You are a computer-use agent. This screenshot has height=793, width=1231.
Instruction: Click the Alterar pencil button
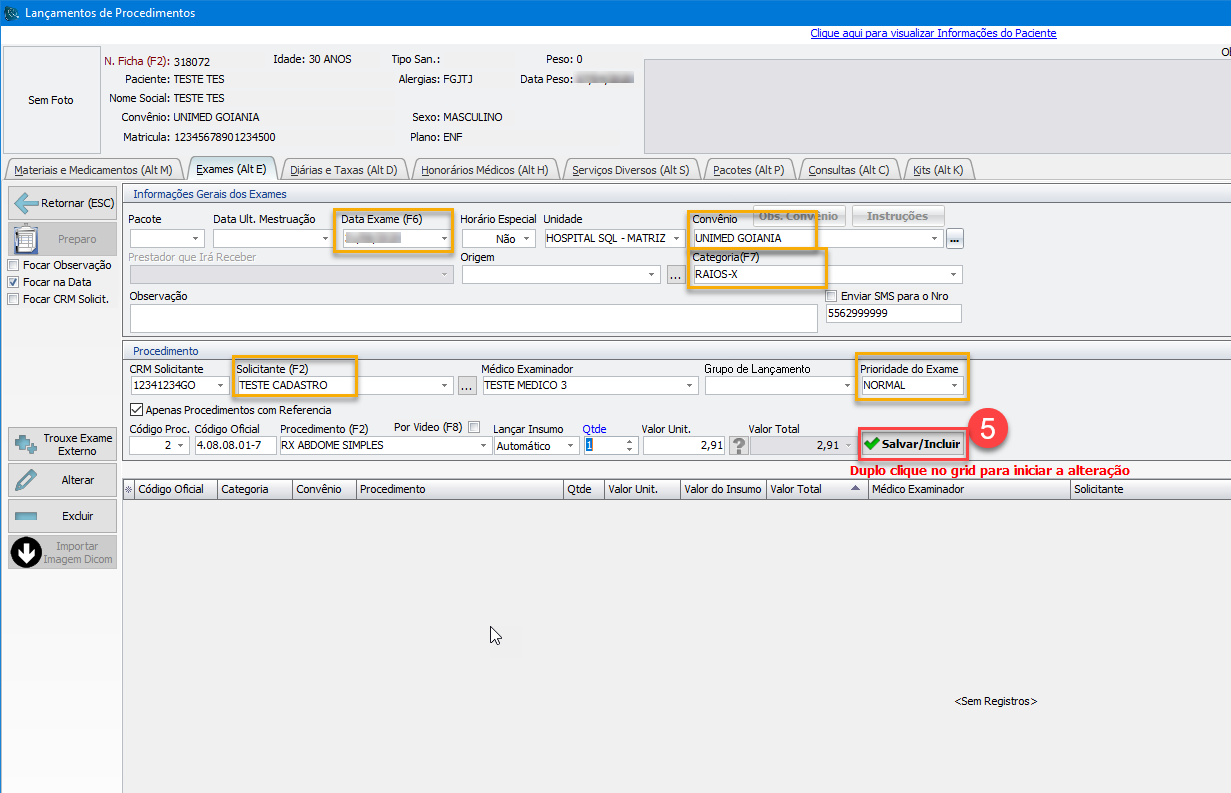63,480
